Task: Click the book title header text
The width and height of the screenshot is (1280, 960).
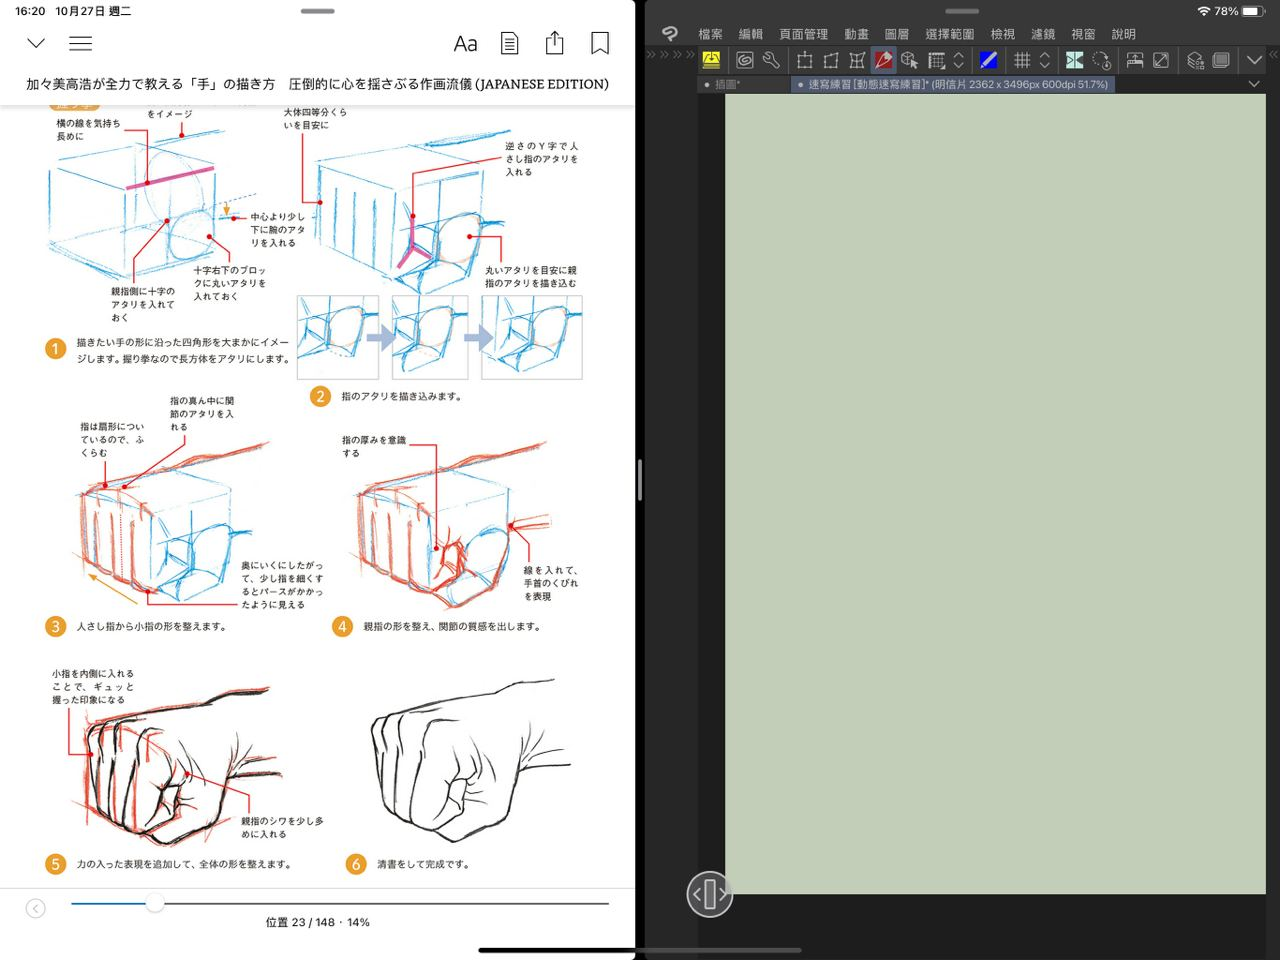Action: (317, 84)
